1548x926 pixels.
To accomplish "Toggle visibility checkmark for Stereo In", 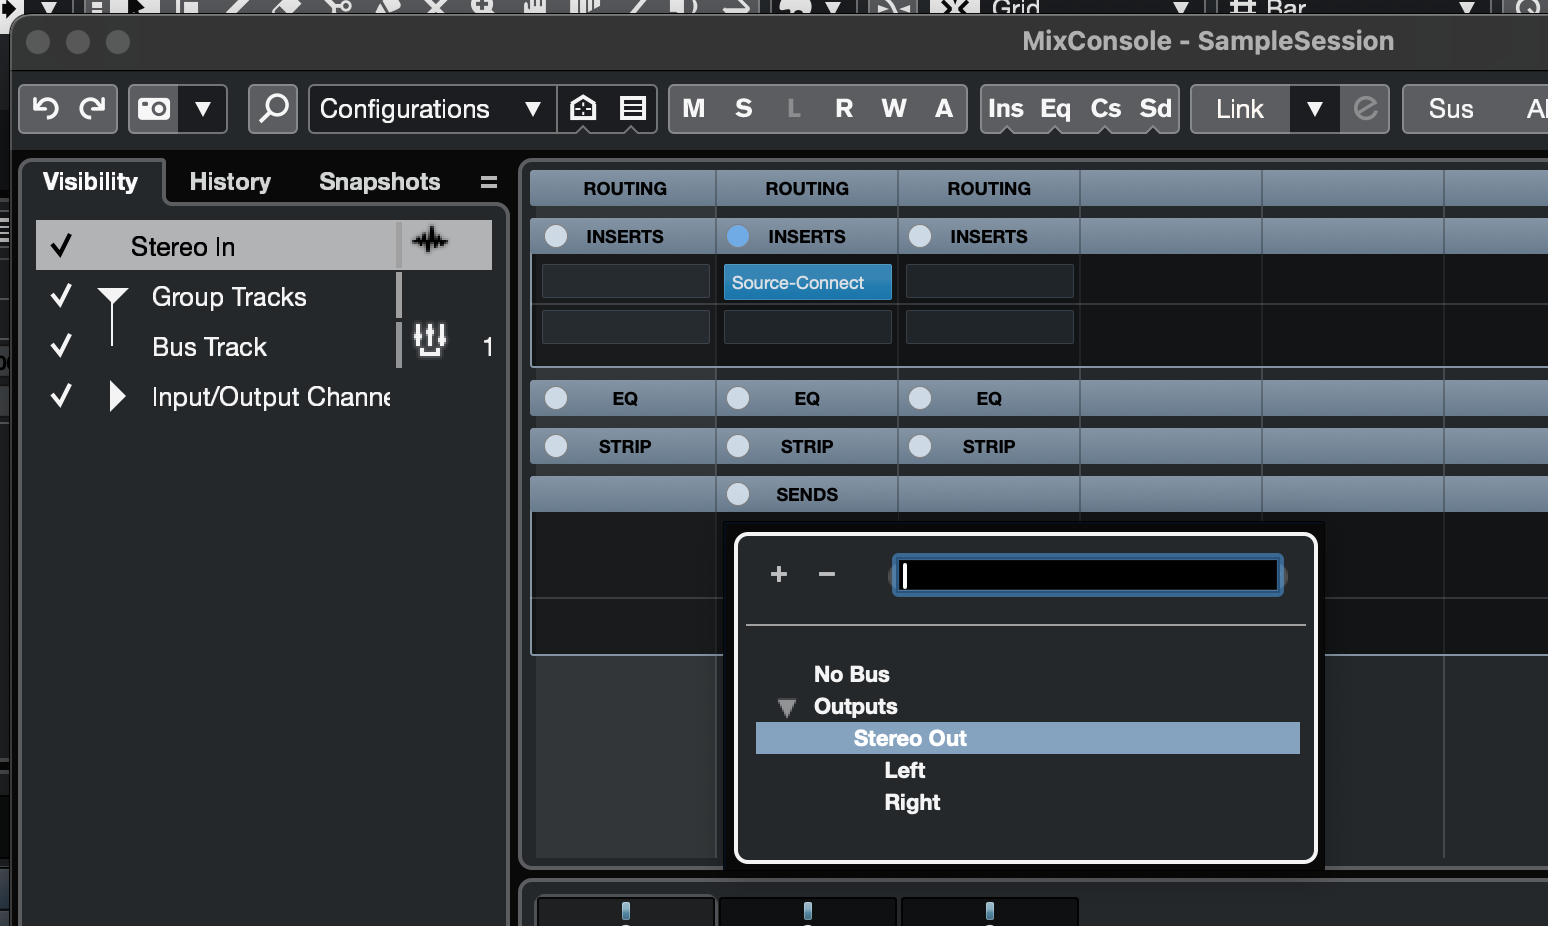I will tap(61, 246).
